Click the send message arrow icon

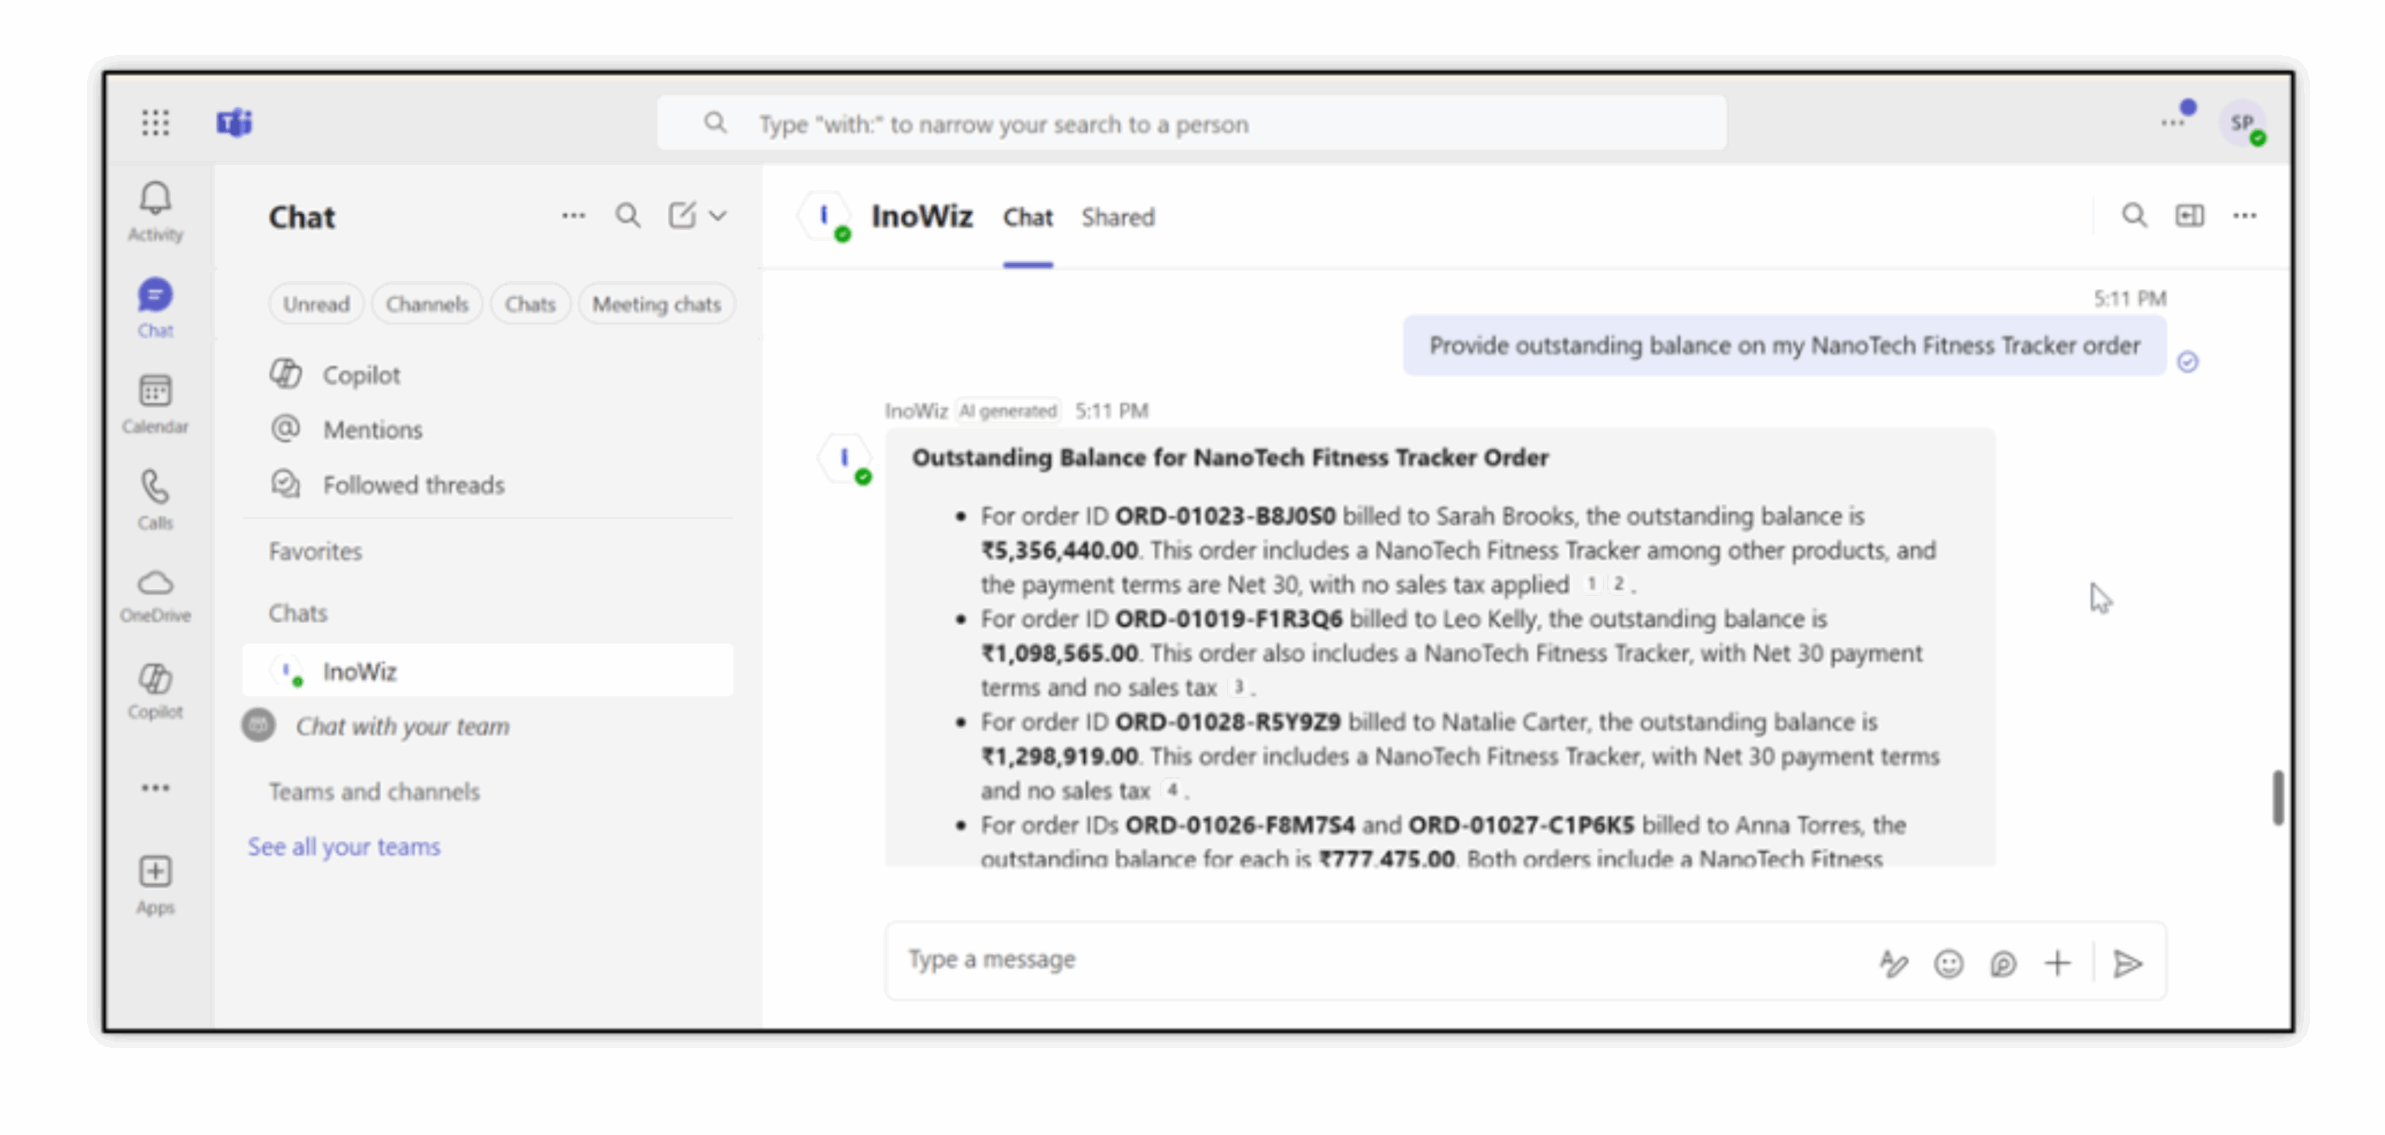[2127, 963]
